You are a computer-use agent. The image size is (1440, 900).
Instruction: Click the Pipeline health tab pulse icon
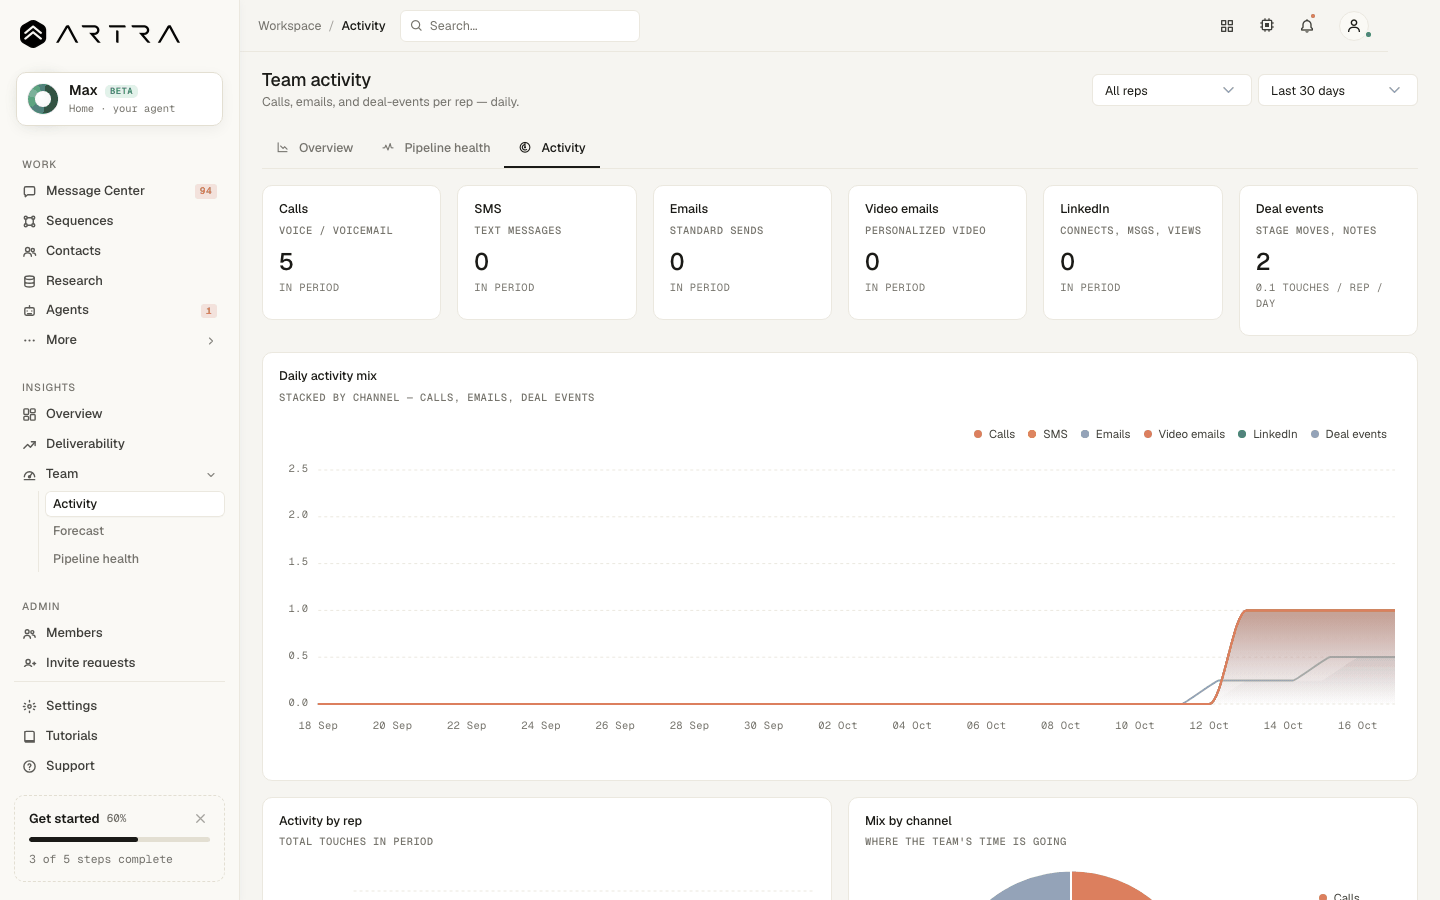[x=388, y=148]
